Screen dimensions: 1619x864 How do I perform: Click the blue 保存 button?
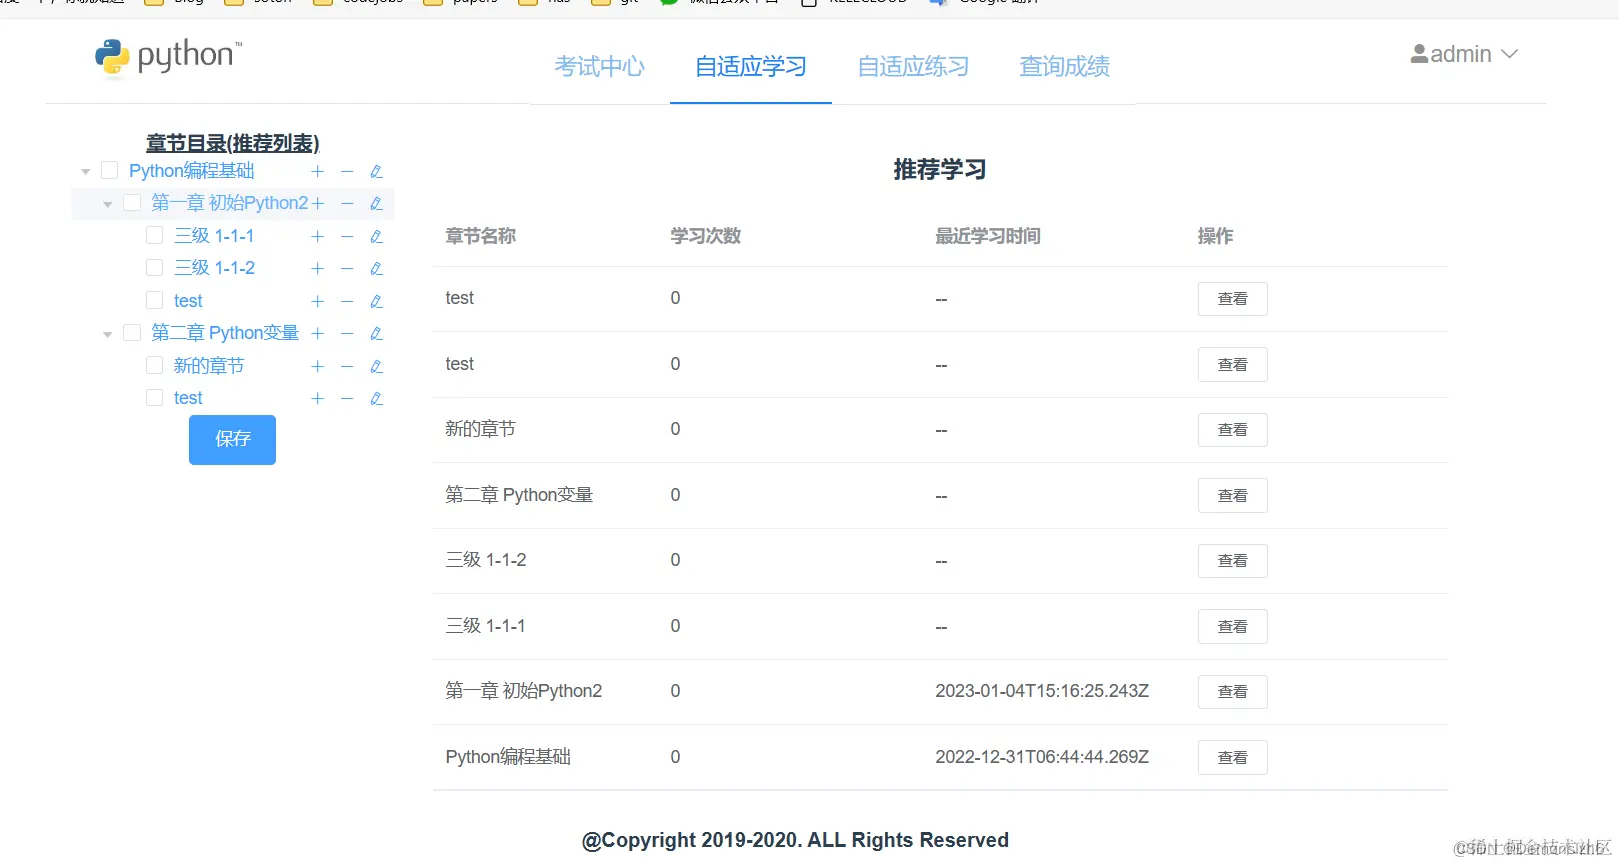click(232, 440)
